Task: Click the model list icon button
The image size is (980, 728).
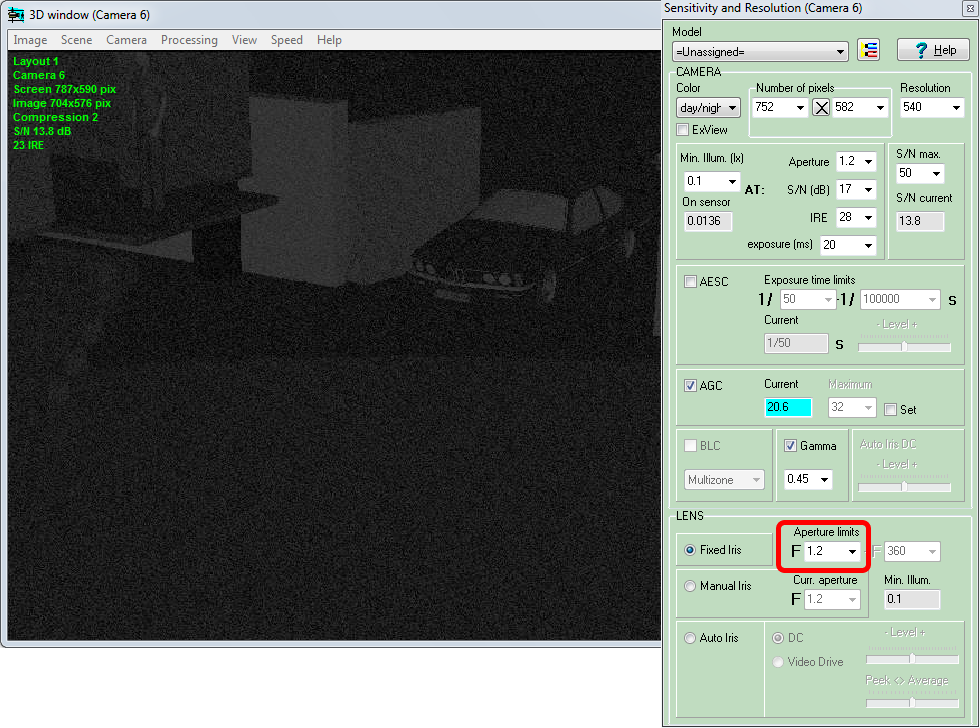Action: [x=869, y=51]
